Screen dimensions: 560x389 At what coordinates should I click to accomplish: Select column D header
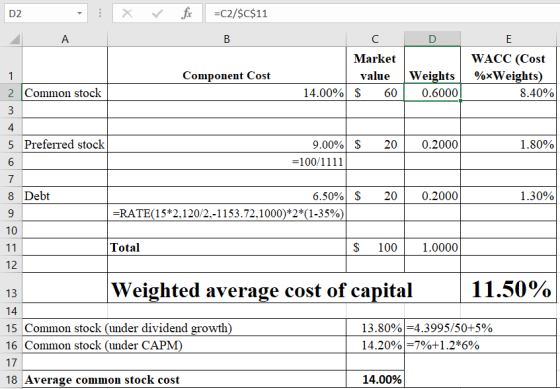pos(432,39)
